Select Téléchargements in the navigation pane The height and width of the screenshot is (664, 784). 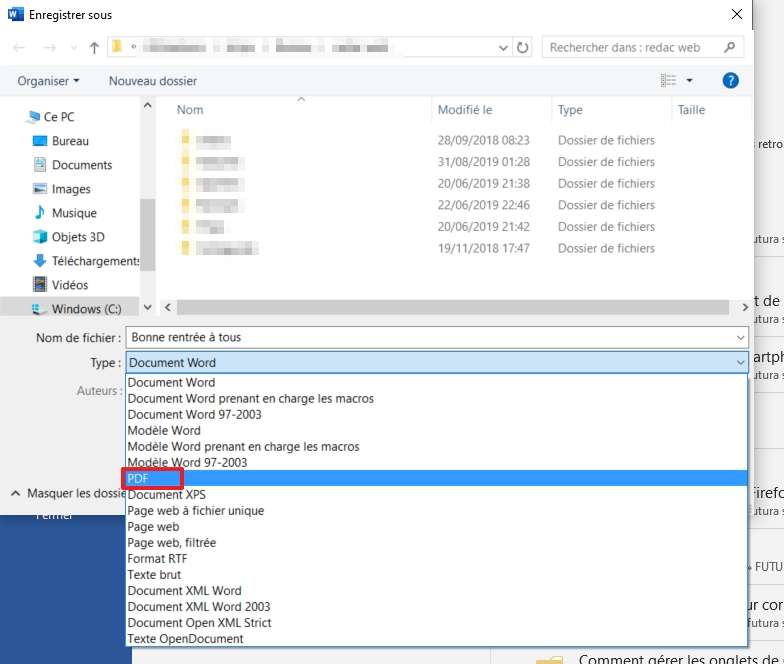pyautogui.click(x=95, y=261)
